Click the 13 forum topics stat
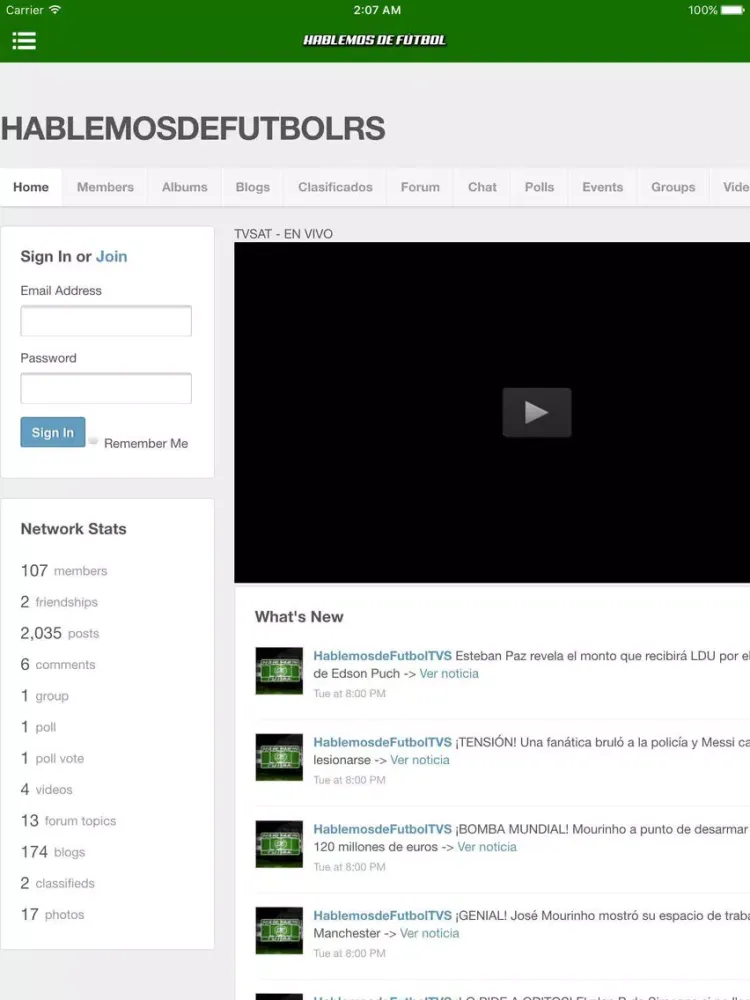 [68, 820]
